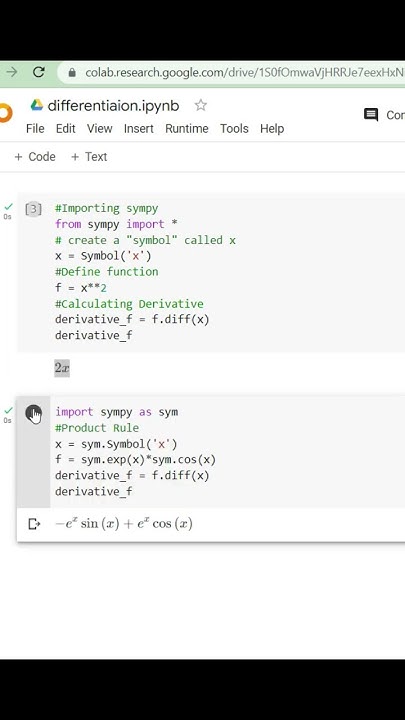Viewport: 405px width, 720px height.
Task: Click the lock icon in the address bar
Action: tap(72, 73)
